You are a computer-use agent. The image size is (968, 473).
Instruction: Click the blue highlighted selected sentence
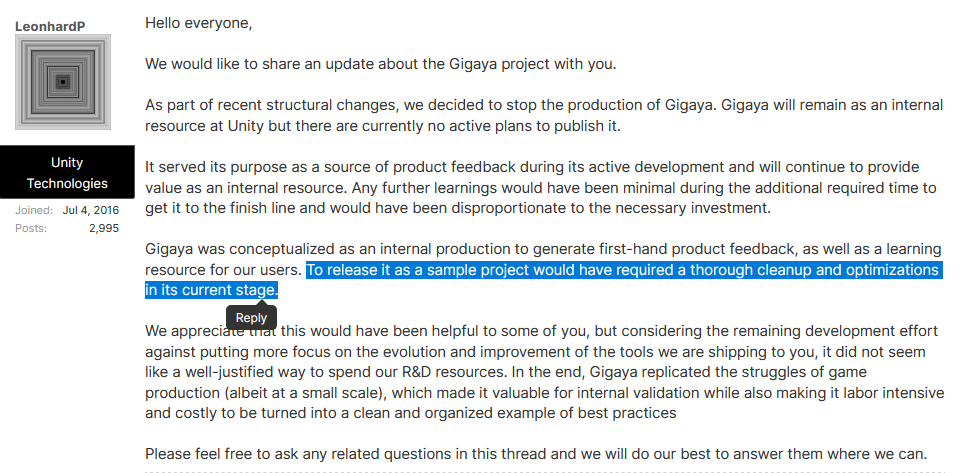tap(622, 271)
